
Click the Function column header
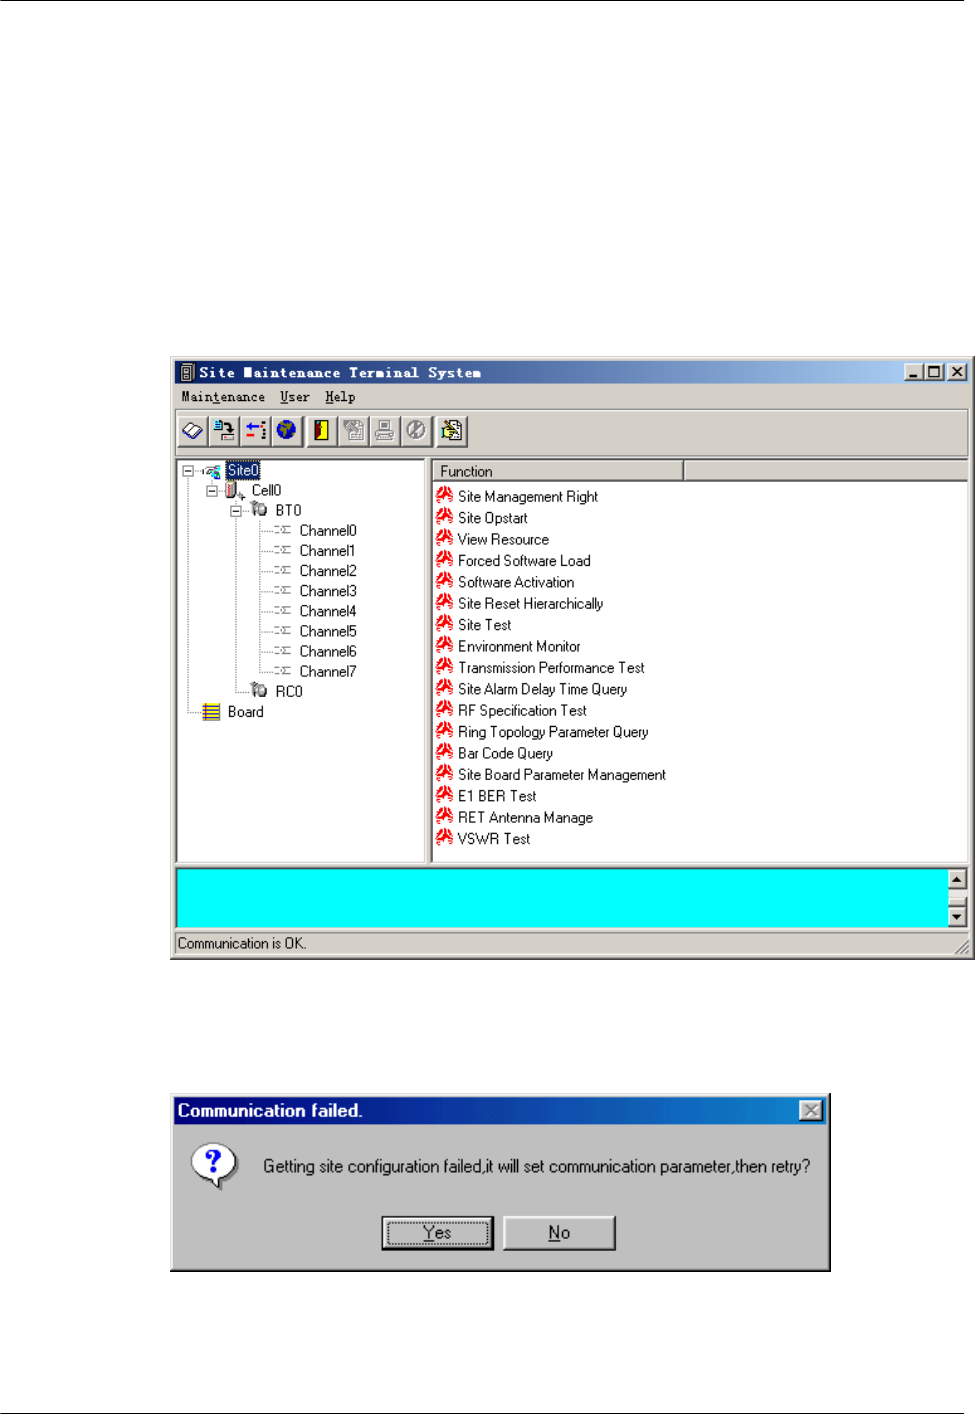[558, 471]
